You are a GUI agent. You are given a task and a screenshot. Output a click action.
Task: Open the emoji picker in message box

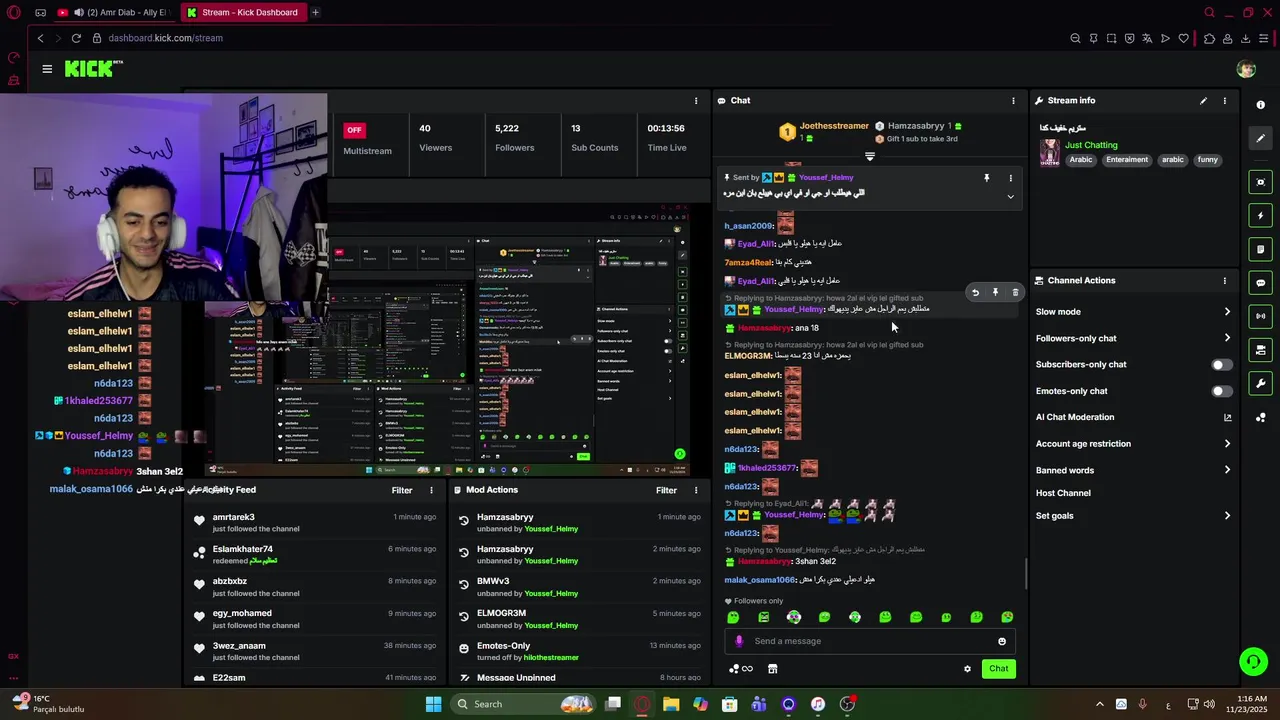click(1002, 641)
